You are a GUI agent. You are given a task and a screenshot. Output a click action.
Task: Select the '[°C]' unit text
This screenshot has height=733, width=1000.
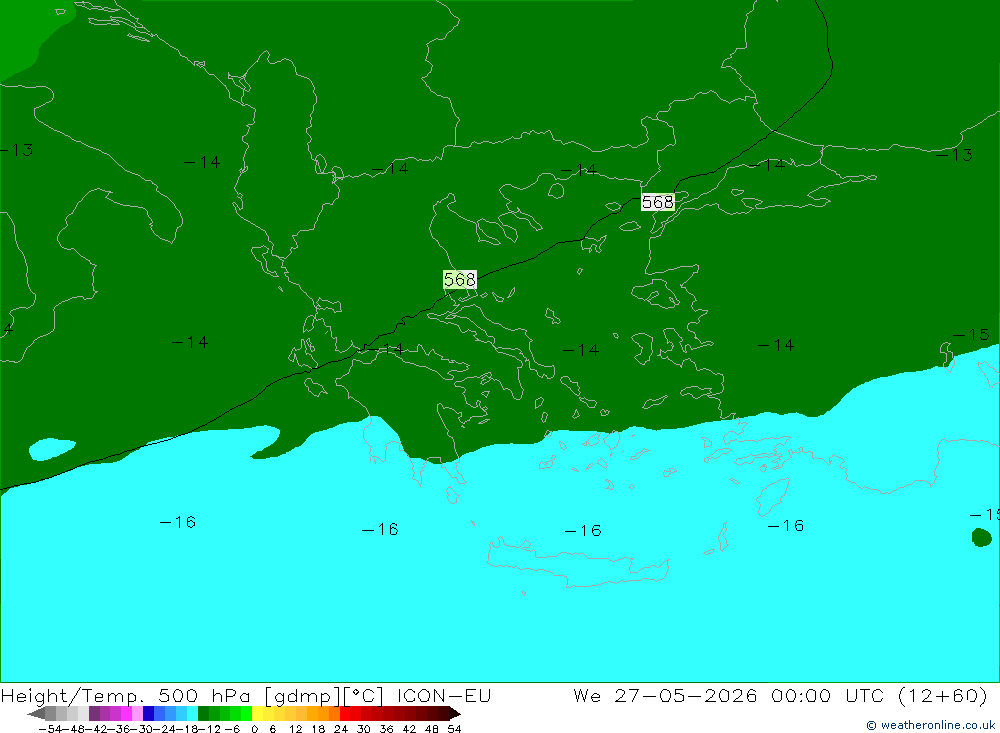coord(364,696)
